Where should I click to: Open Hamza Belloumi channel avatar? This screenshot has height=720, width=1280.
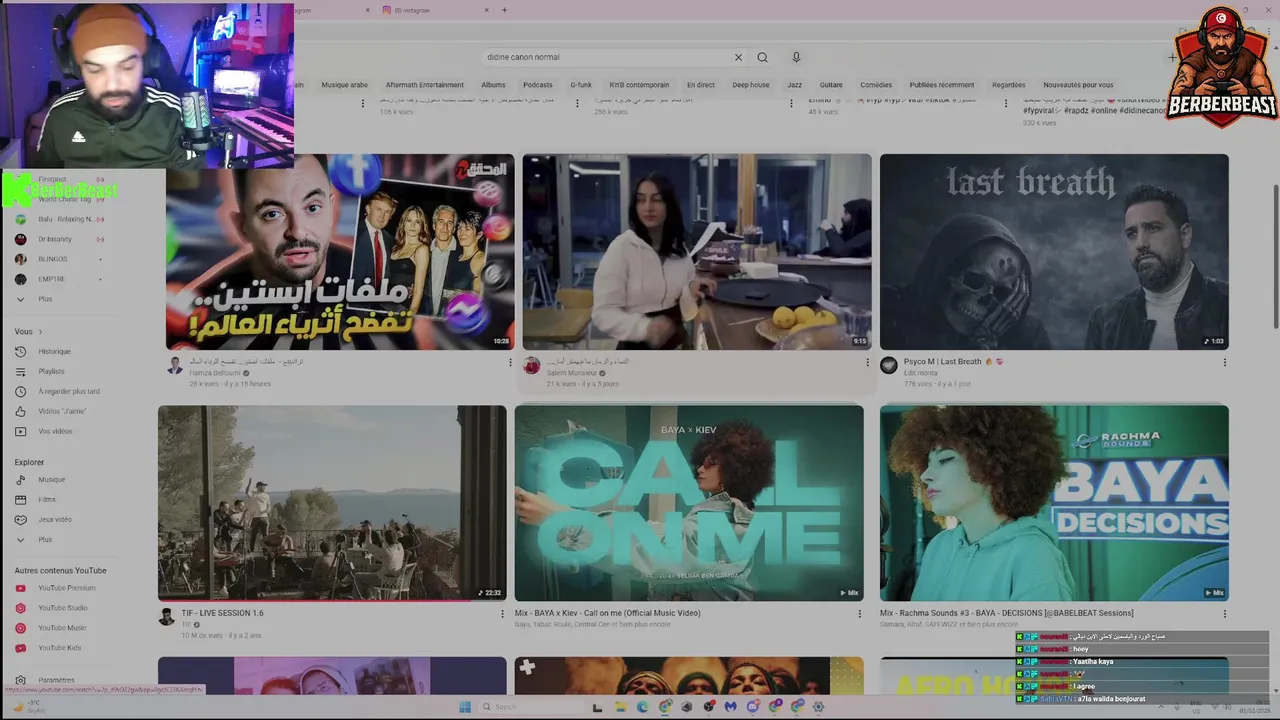[175, 366]
